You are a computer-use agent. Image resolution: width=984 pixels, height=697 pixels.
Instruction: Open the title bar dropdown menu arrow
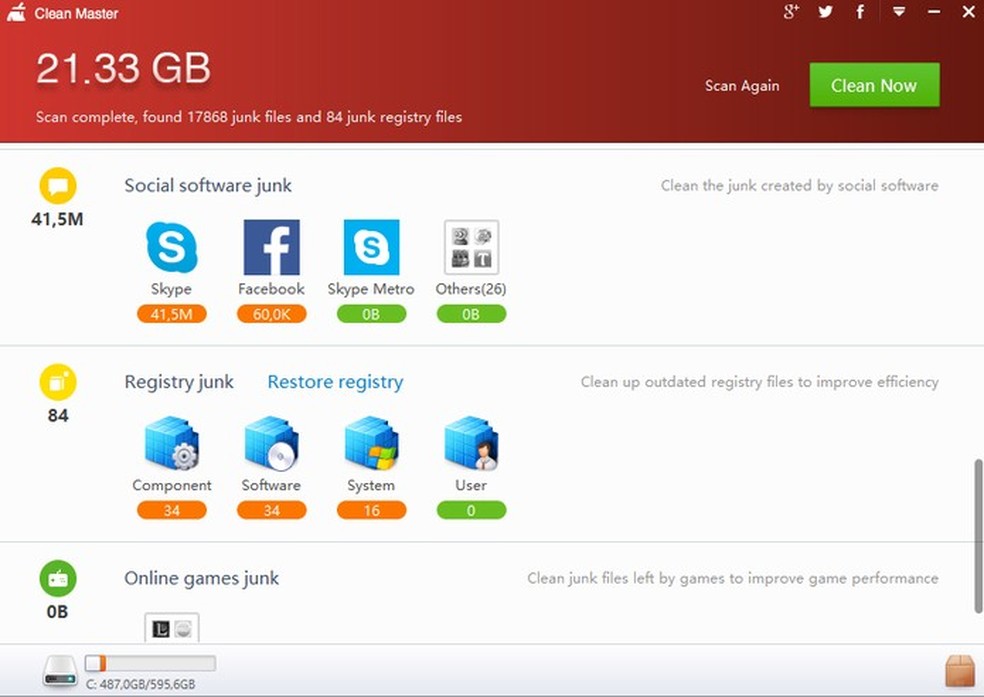coord(899,11)
